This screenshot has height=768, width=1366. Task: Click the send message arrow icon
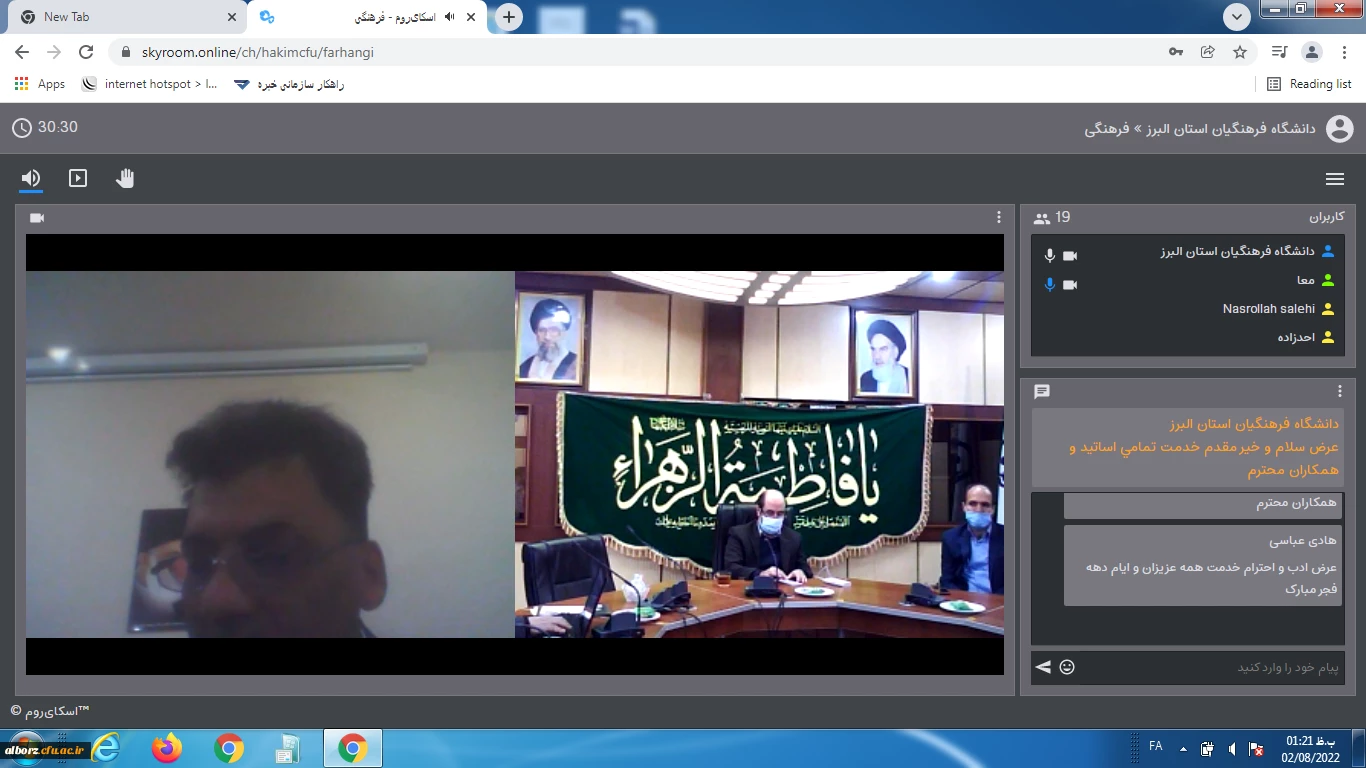click(1043, 667)
